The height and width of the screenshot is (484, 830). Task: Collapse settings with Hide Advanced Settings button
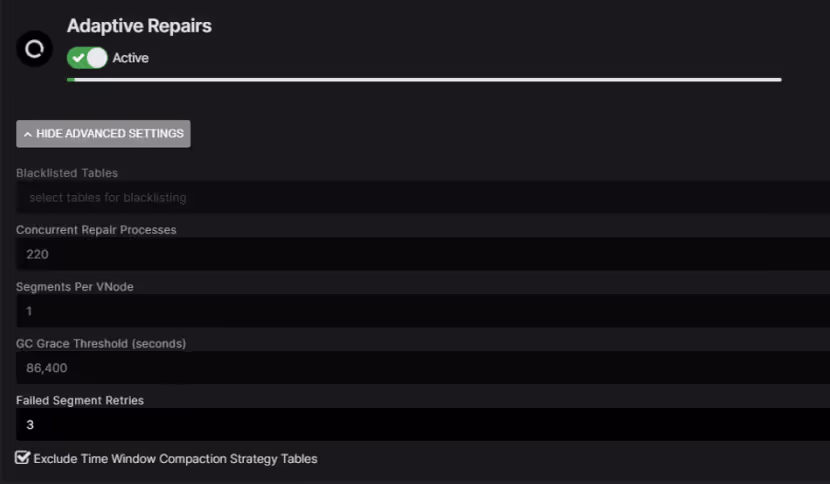pyautogui.click(x=103, y=134)
